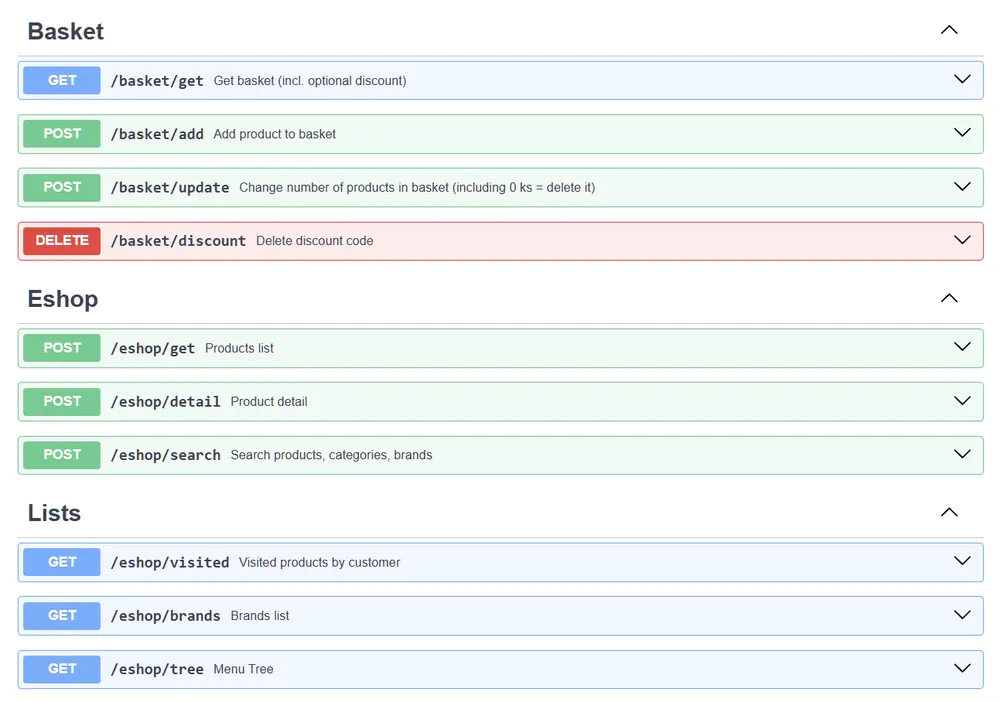Collapse the Lists section chevron
Viewport: 1000px width, 702px height.
click(x=949, y=512)
